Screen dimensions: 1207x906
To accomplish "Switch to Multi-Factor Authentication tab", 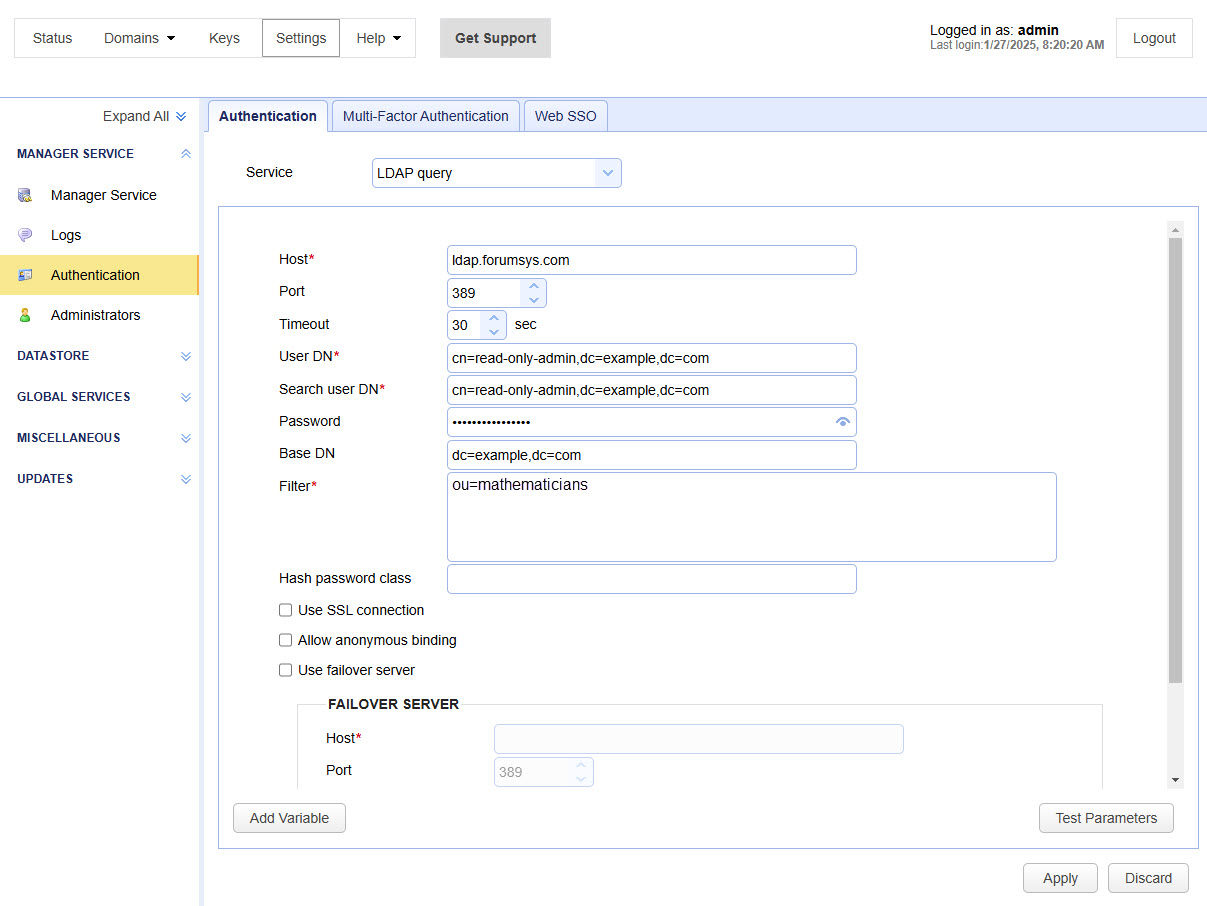I will tap(425, 116).
